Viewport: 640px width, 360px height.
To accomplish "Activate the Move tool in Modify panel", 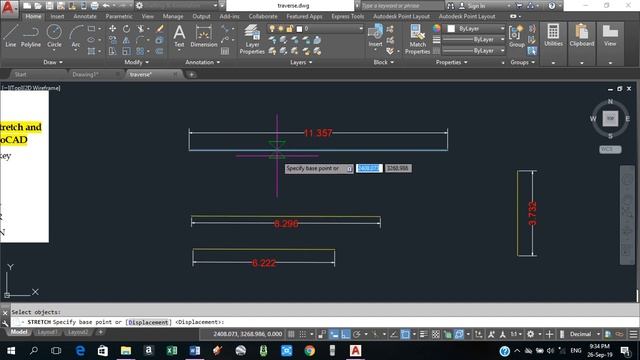I will [112, 29].
